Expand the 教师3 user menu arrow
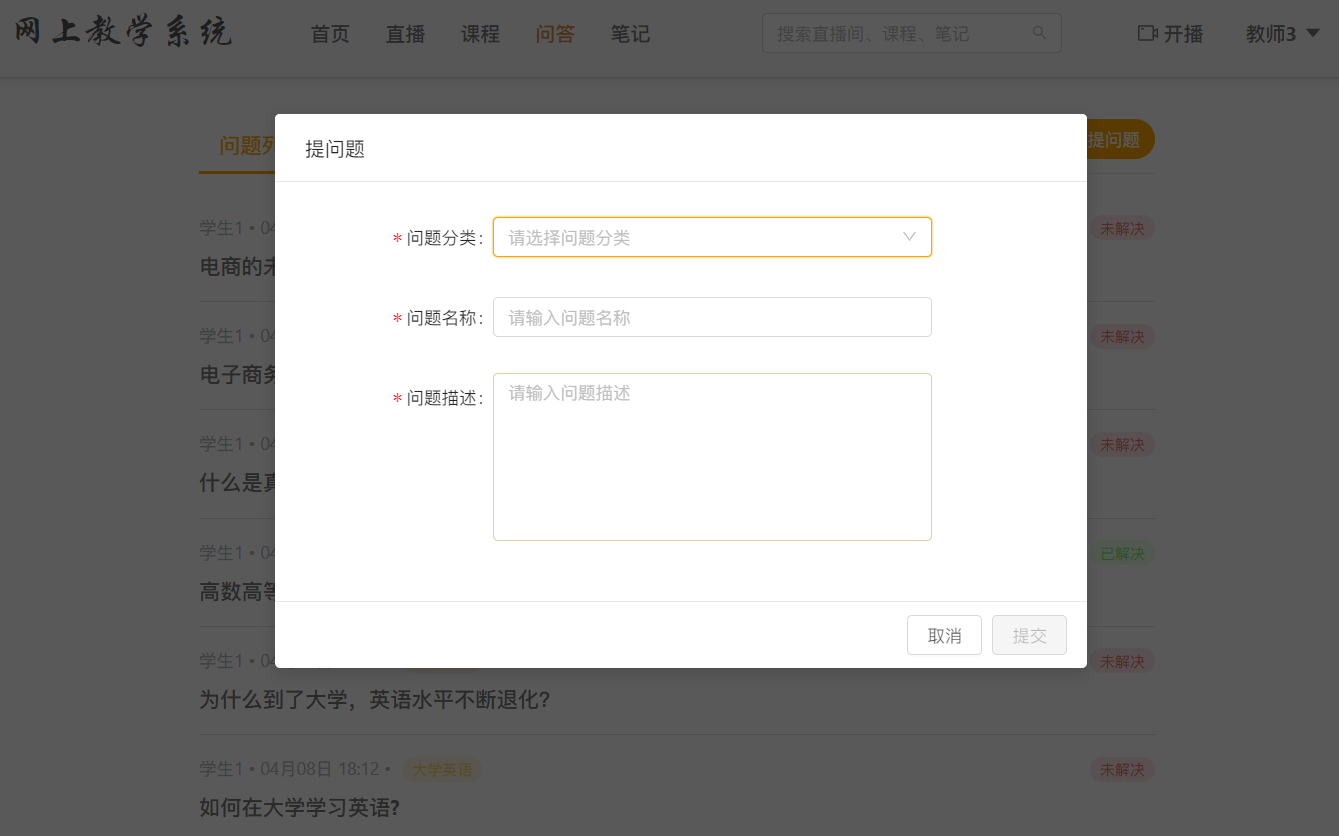Viewport: 1339px width, 836px height. click(1313, 33)
